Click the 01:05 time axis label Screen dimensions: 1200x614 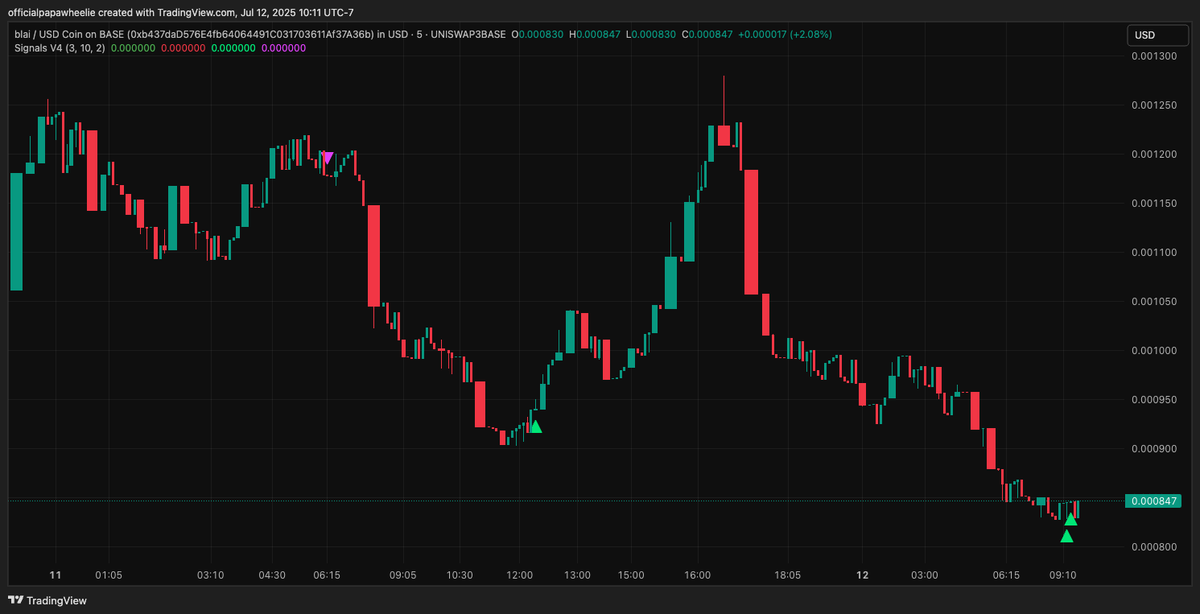(x=108, y=575)
